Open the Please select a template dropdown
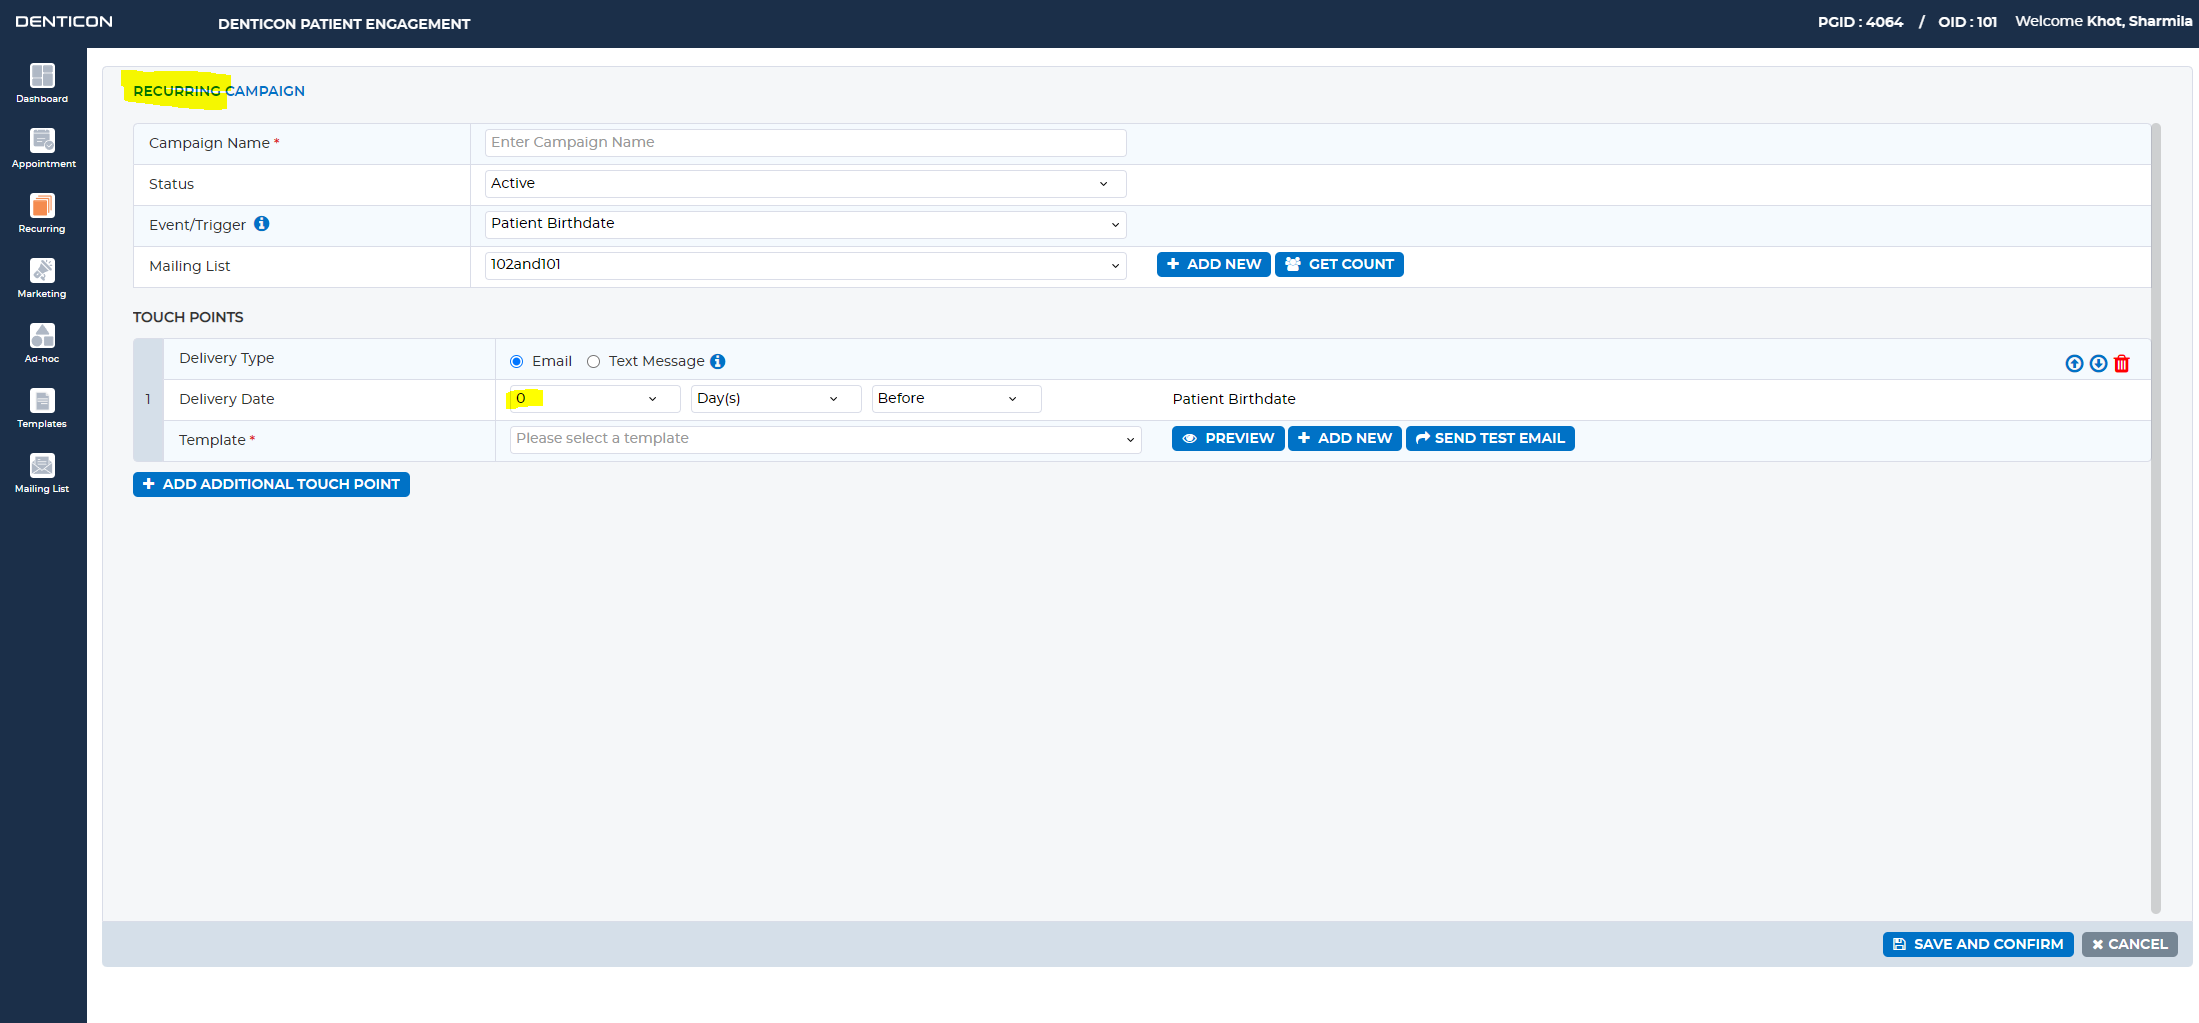 (825, 439)
